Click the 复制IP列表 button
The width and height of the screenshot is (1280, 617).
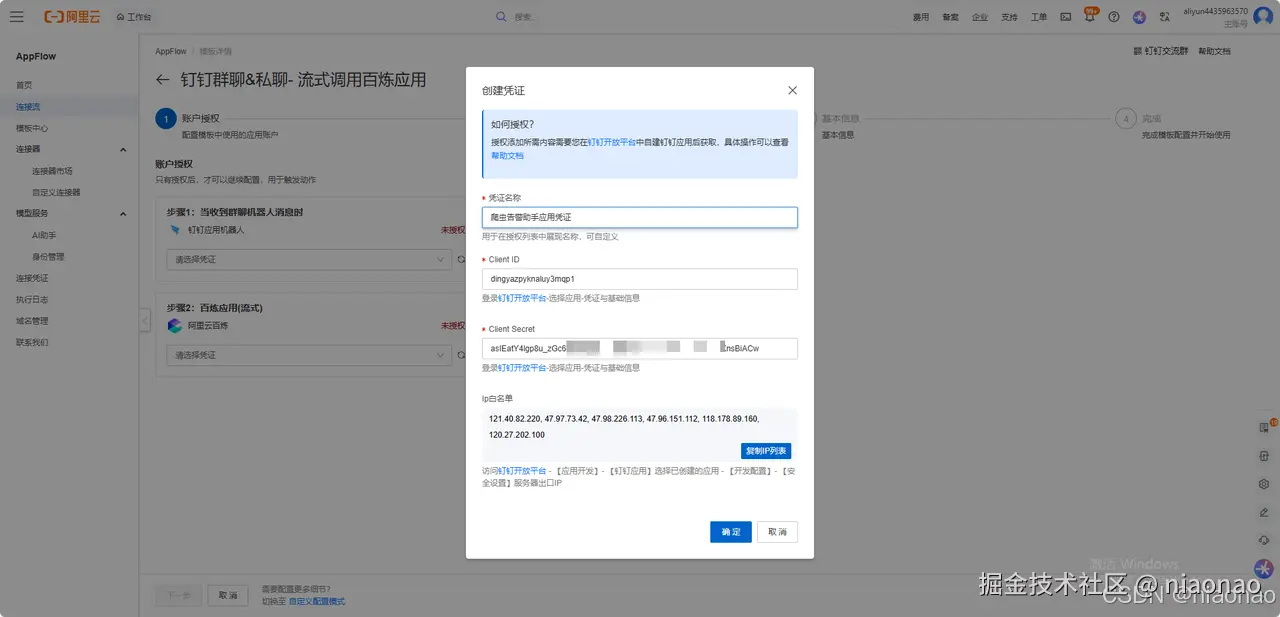[767, 450]
